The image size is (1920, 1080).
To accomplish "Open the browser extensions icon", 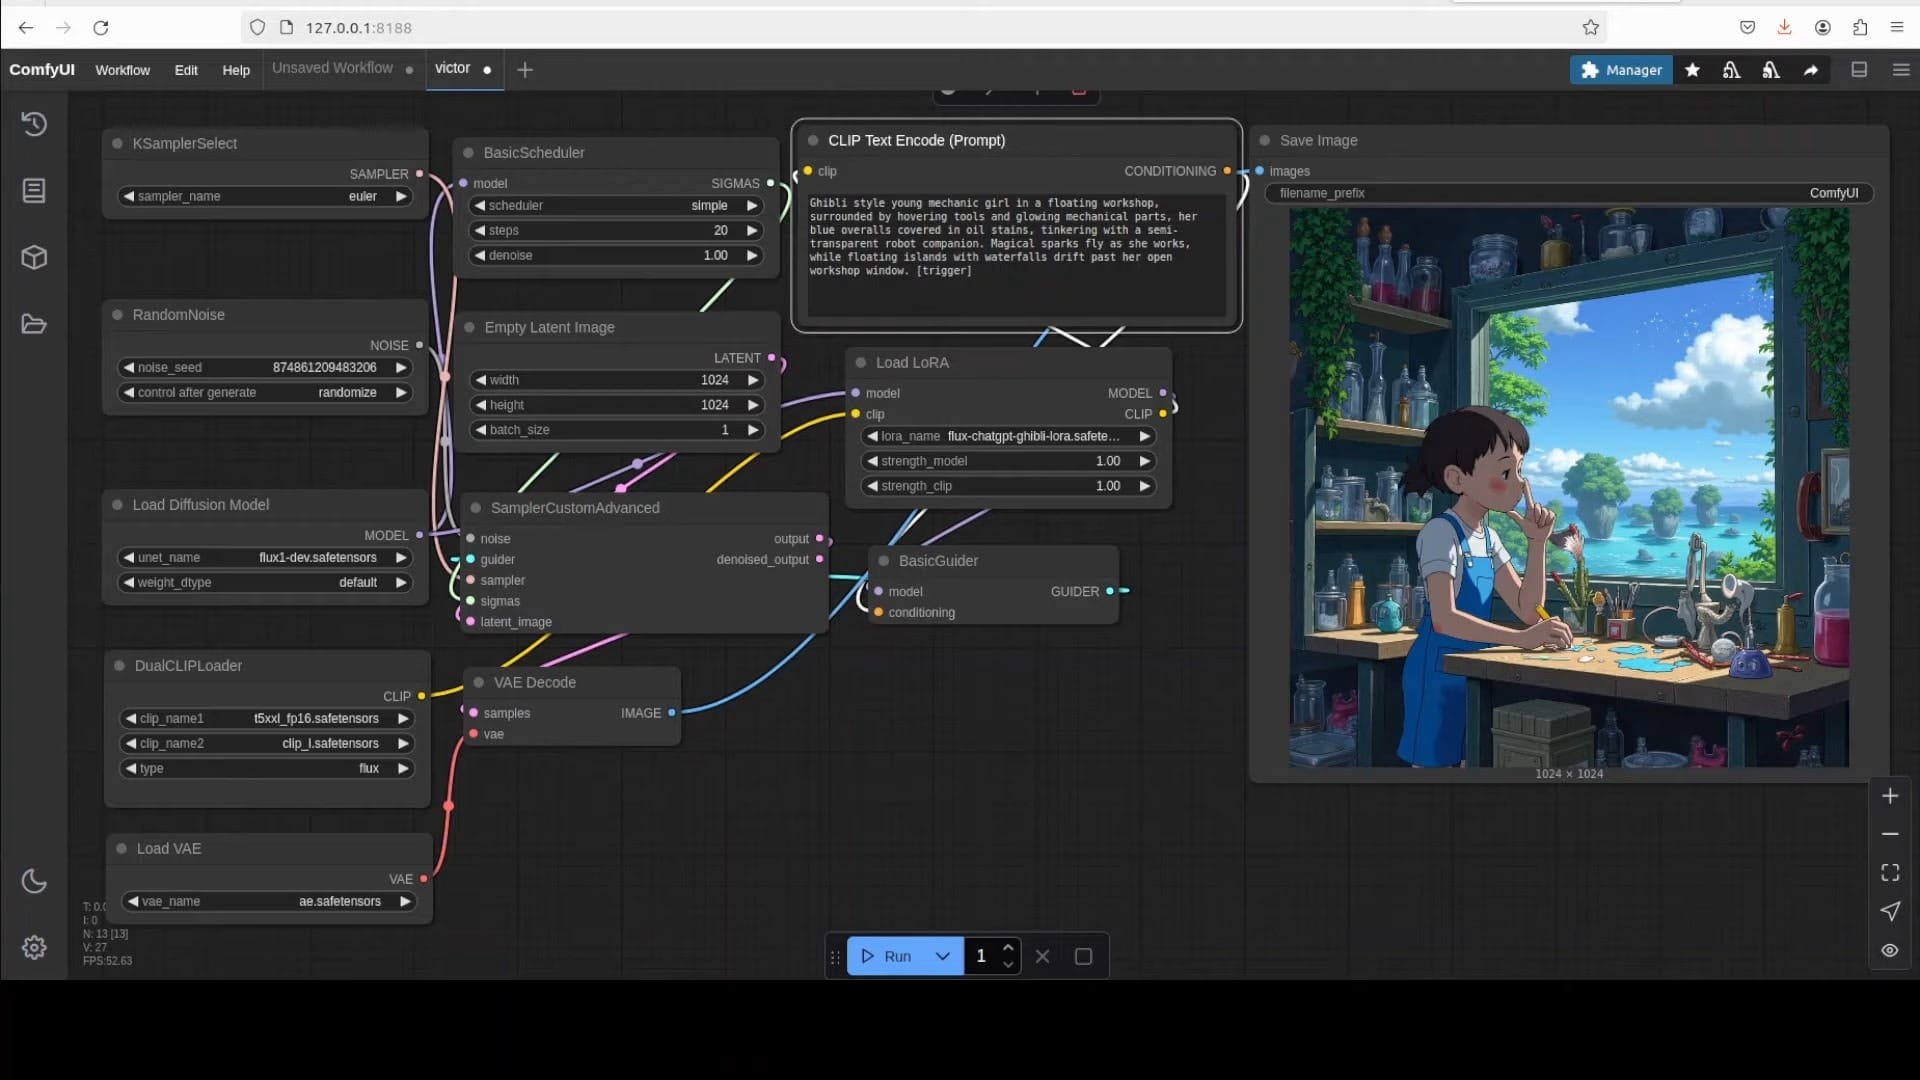I will [1860, 28].
